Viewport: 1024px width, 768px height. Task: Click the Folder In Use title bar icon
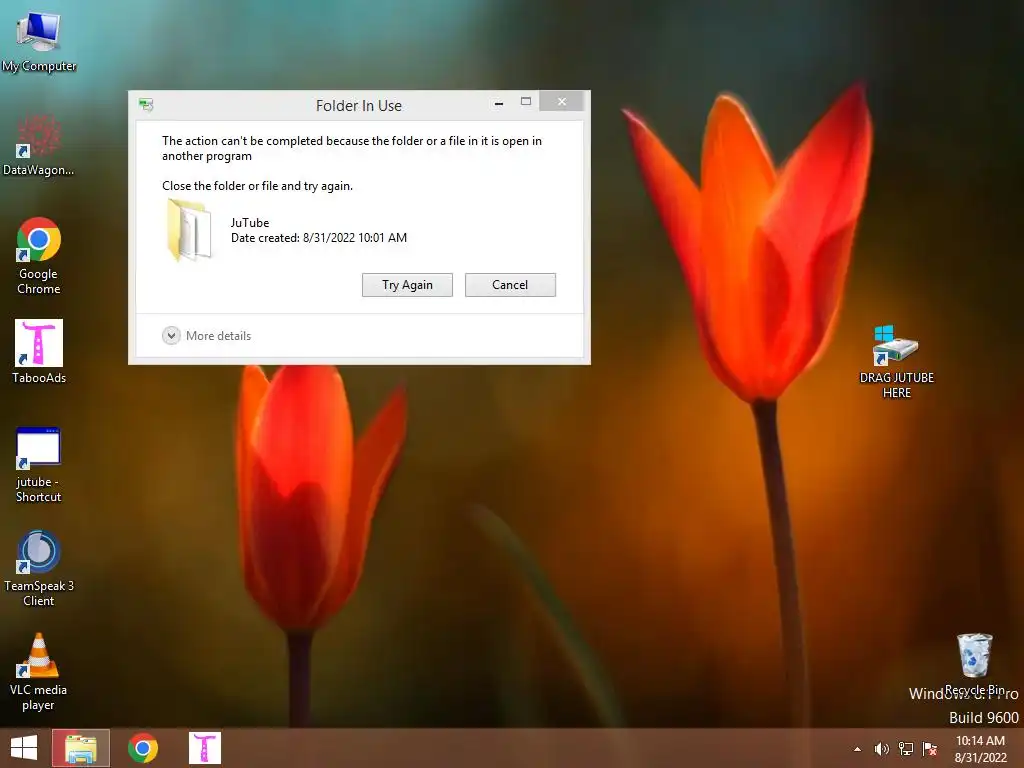146,104
